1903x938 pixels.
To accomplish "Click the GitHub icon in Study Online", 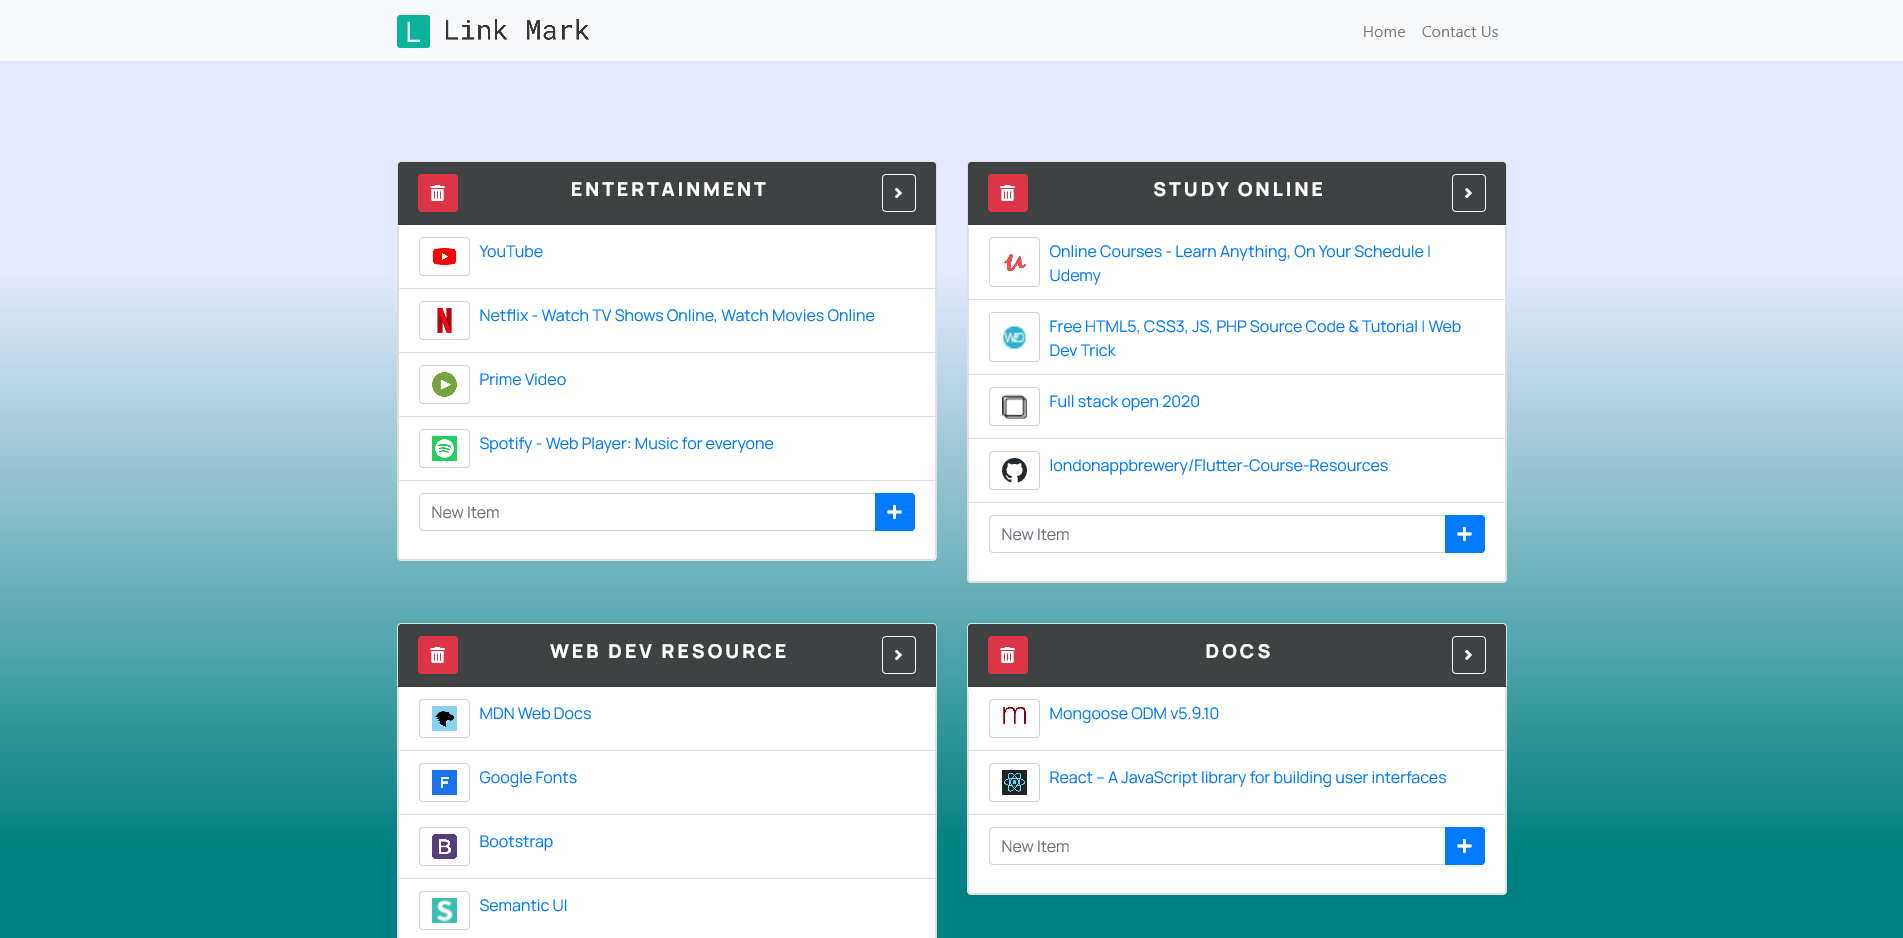I will coord(1015,471).
